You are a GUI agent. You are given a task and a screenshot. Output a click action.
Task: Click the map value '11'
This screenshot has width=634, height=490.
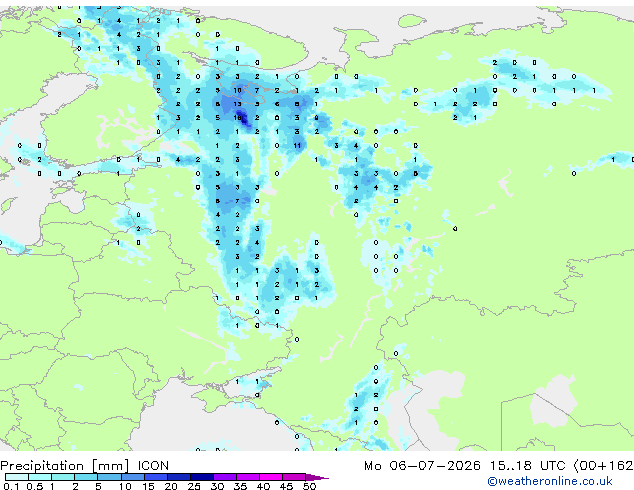297,146
